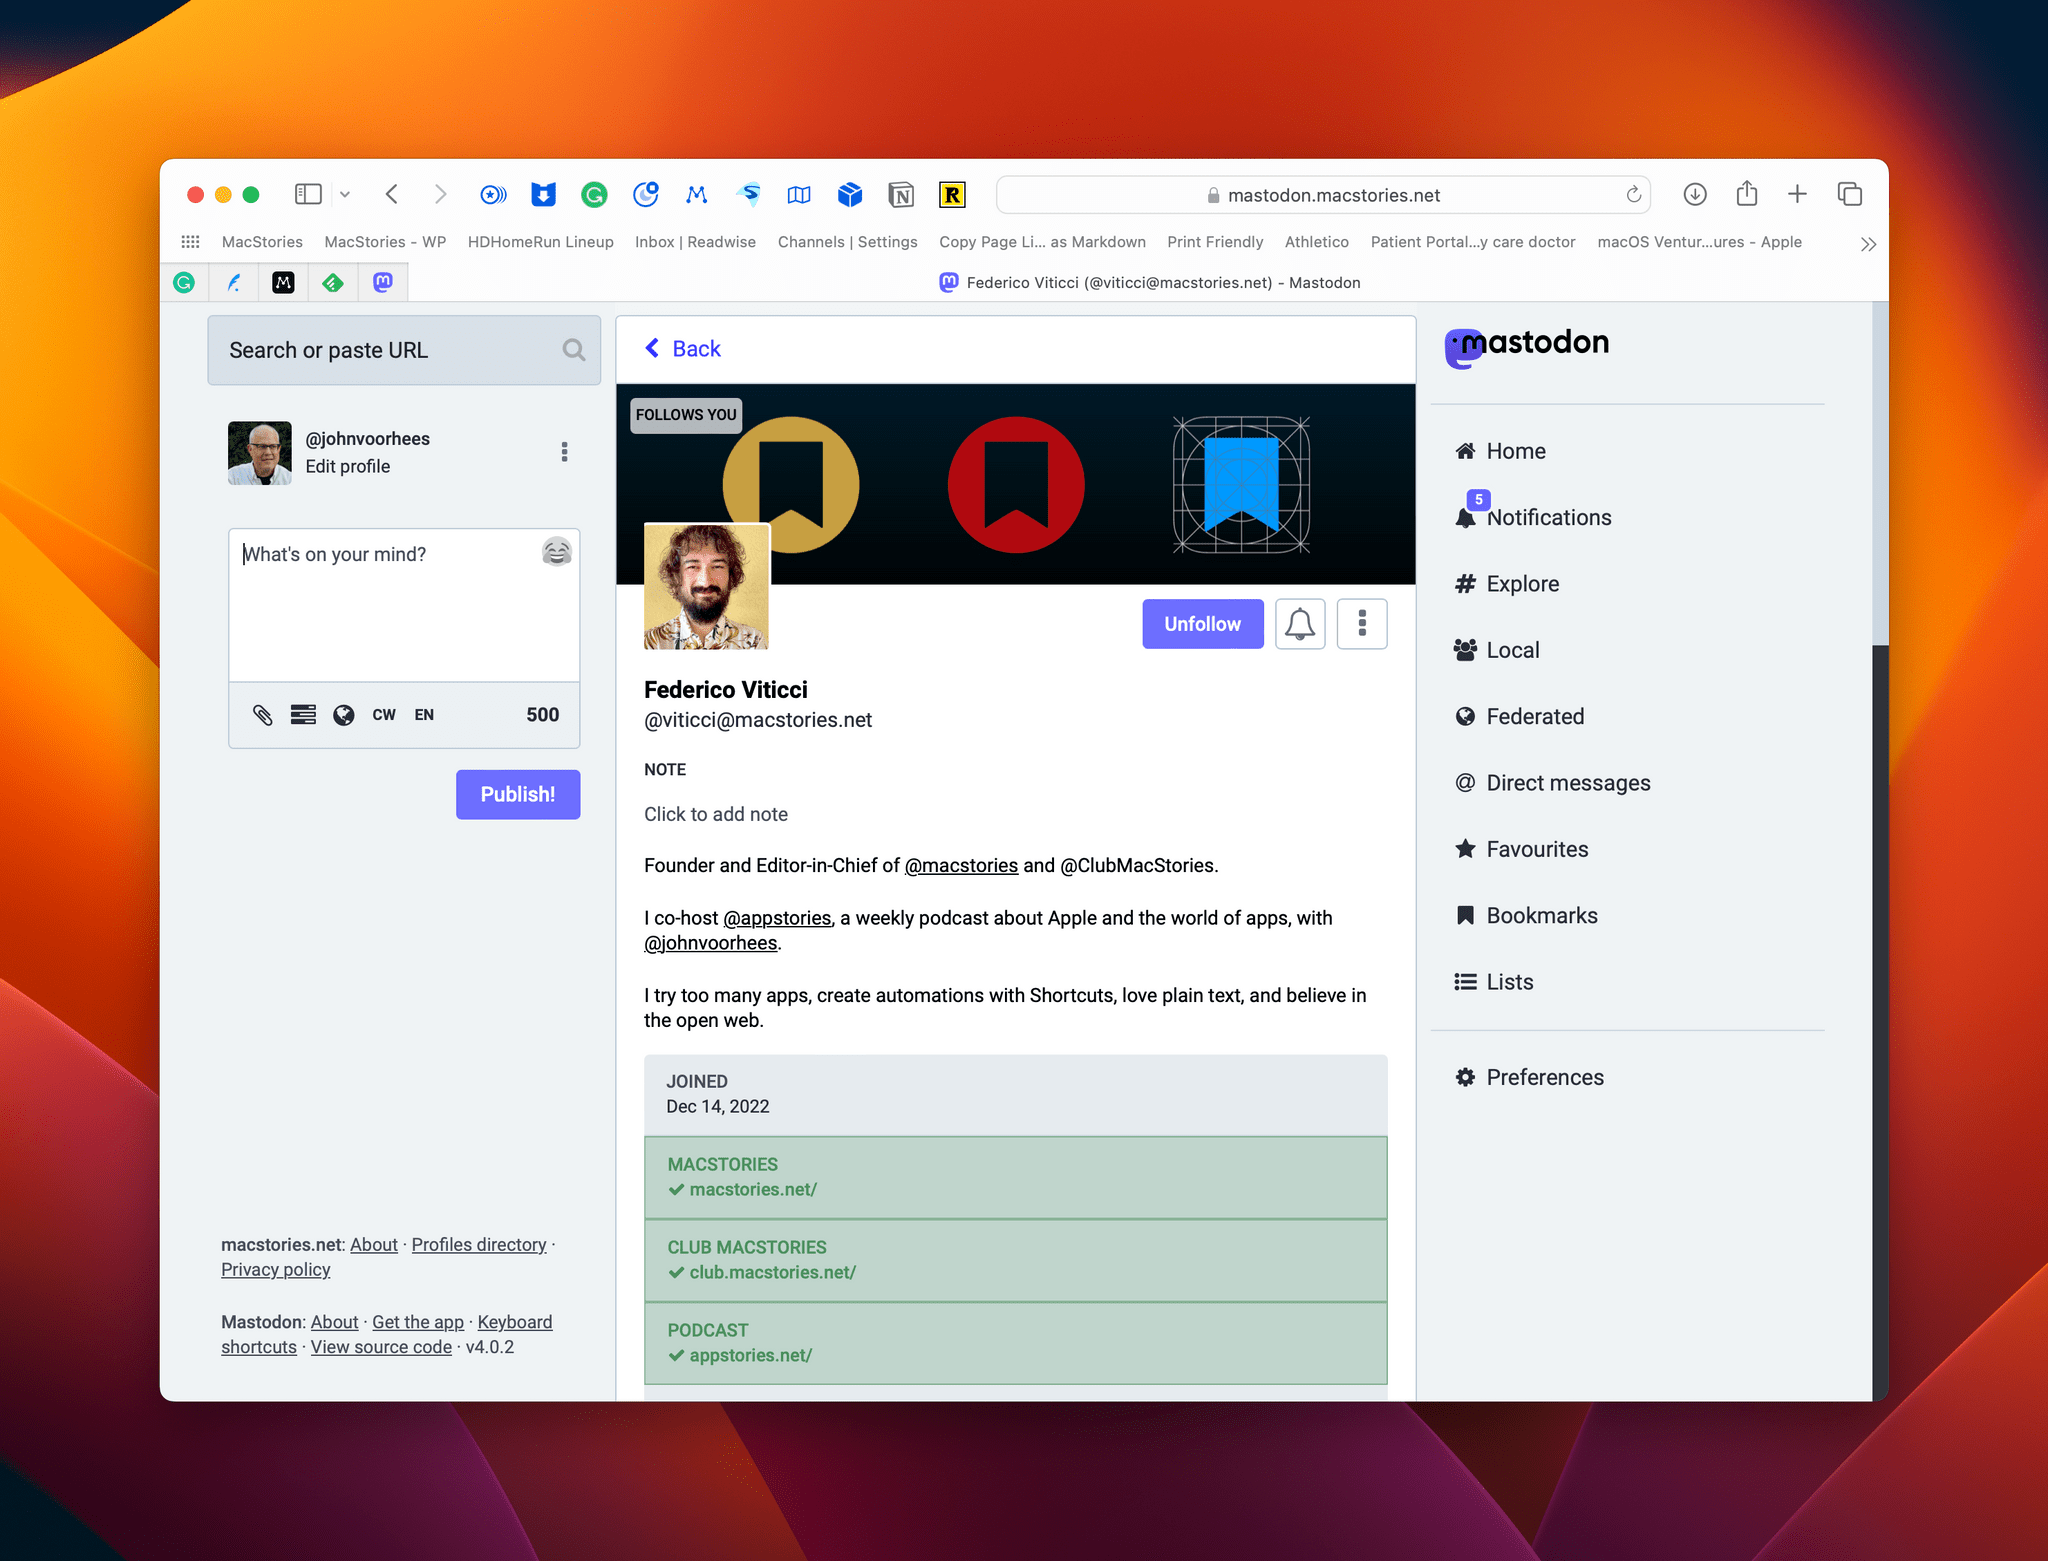The width and height of the screenshot is (2048, 1561).
Task: Click the blue M extension icon
Action: point(697,195)
